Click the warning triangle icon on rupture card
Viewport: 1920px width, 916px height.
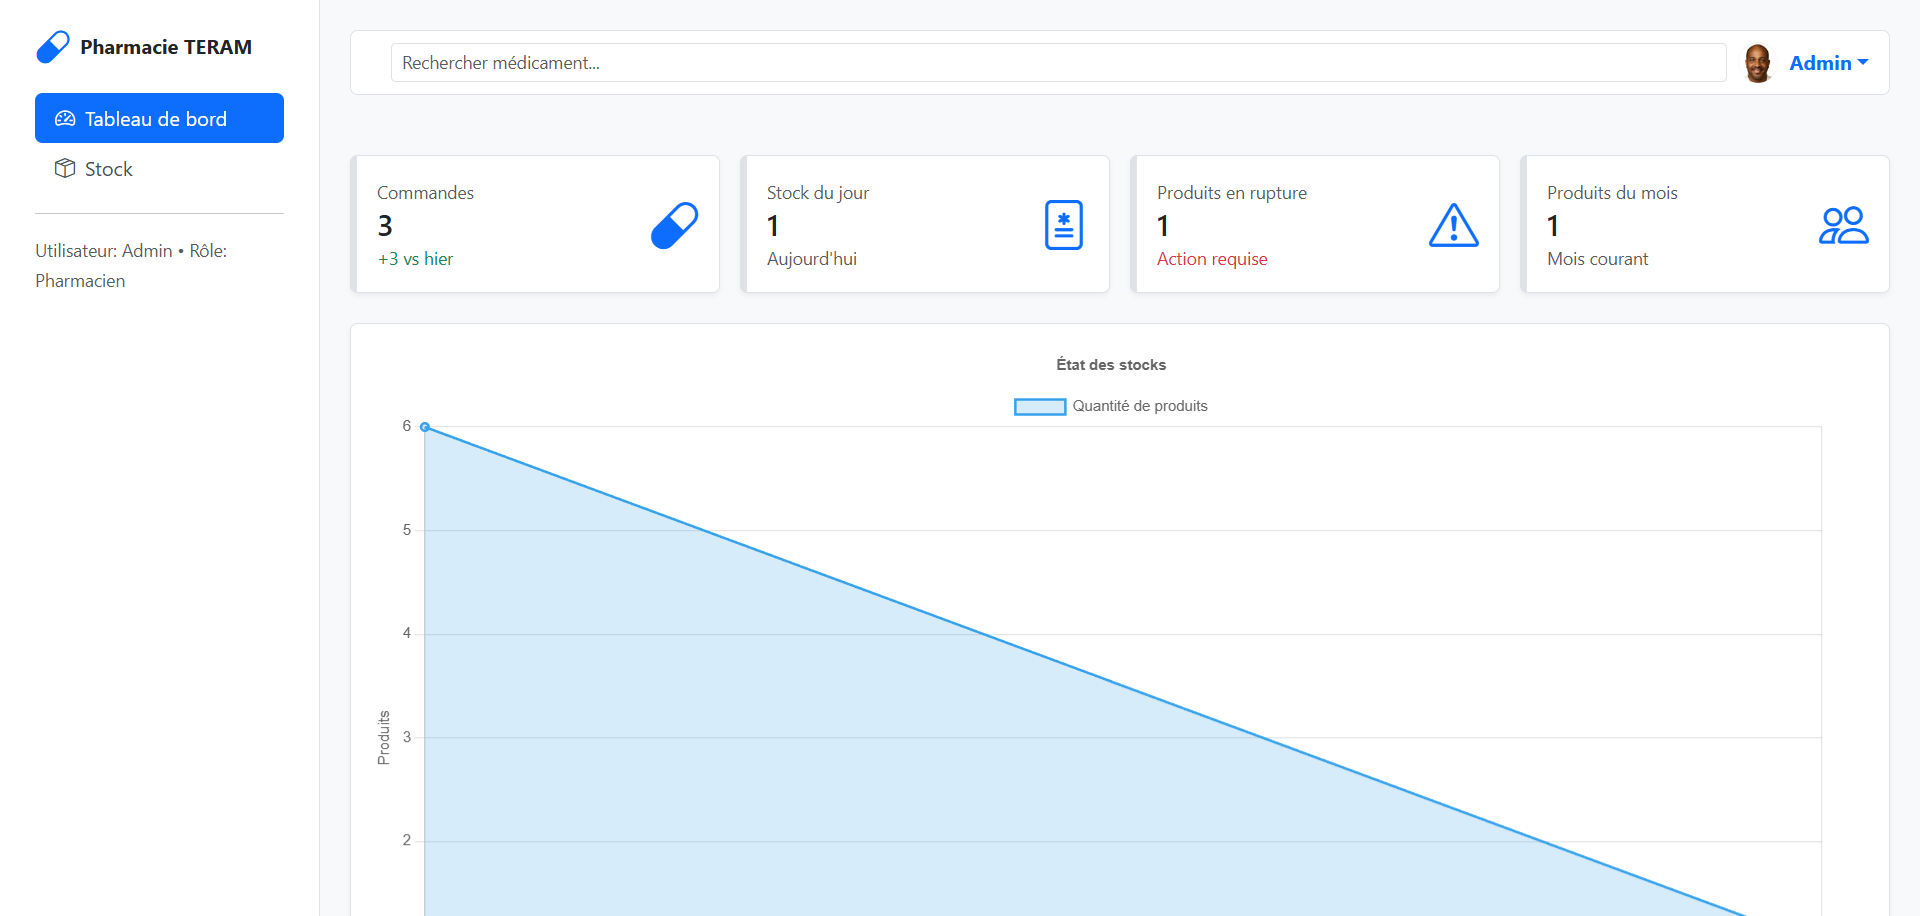1453,225
